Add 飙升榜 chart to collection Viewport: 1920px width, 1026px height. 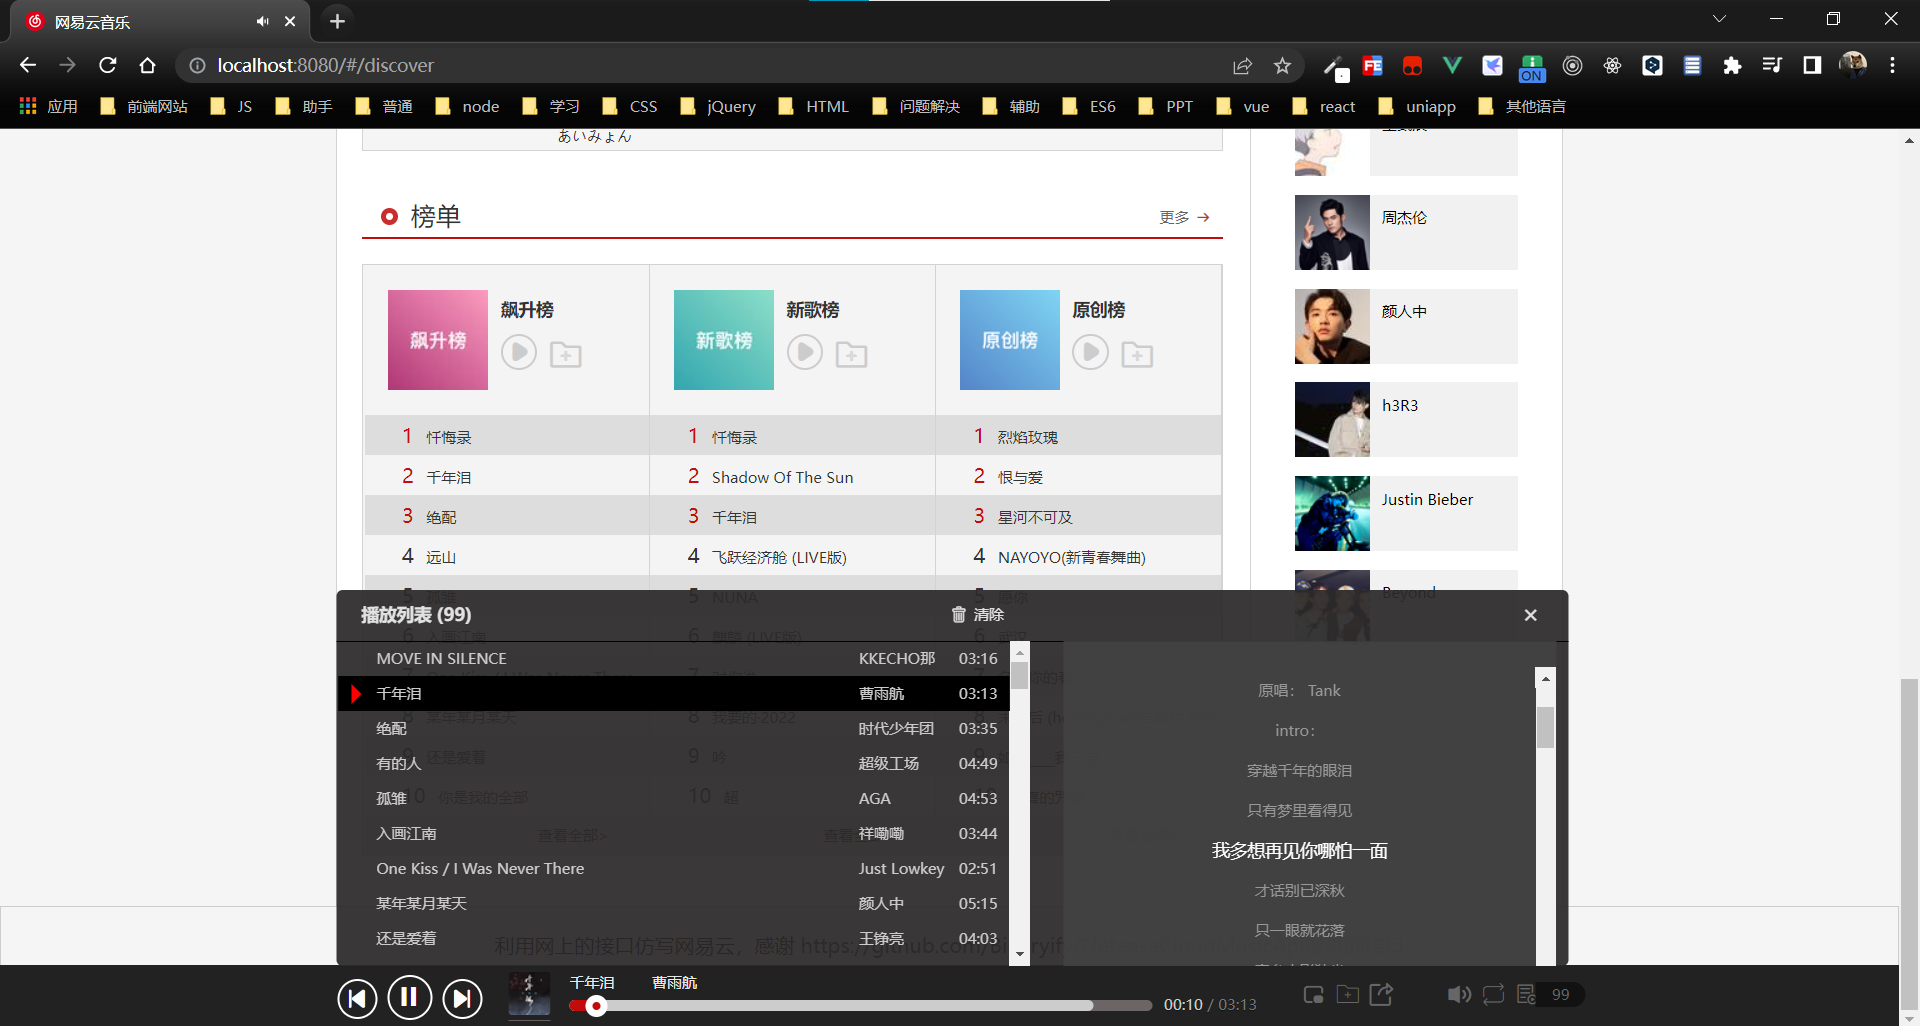tap(566, 354)
